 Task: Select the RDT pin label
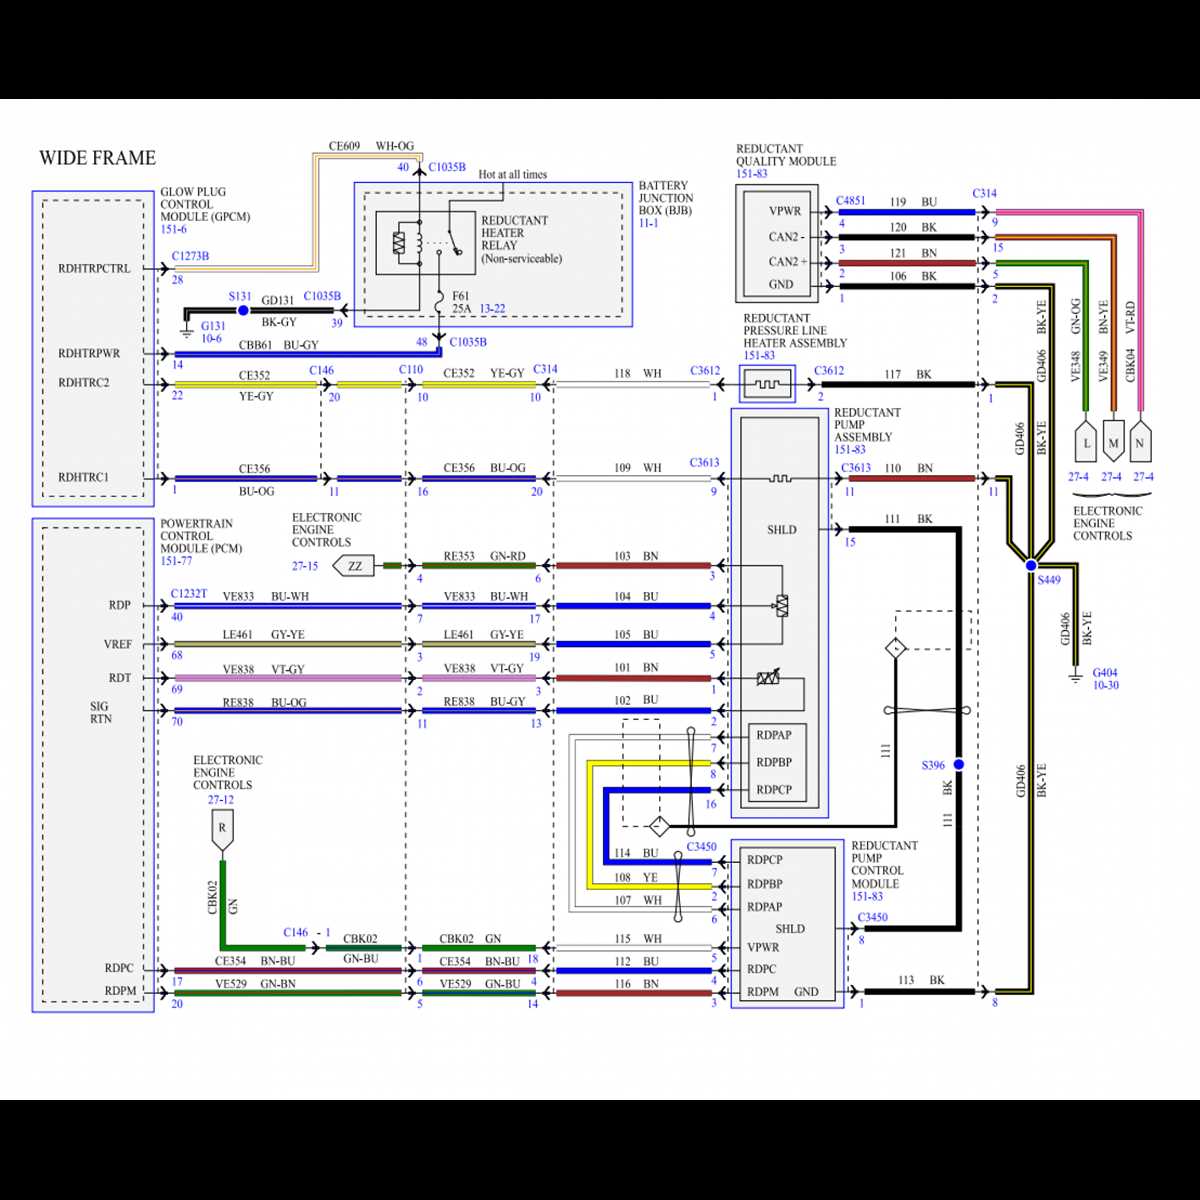[120, 678]
